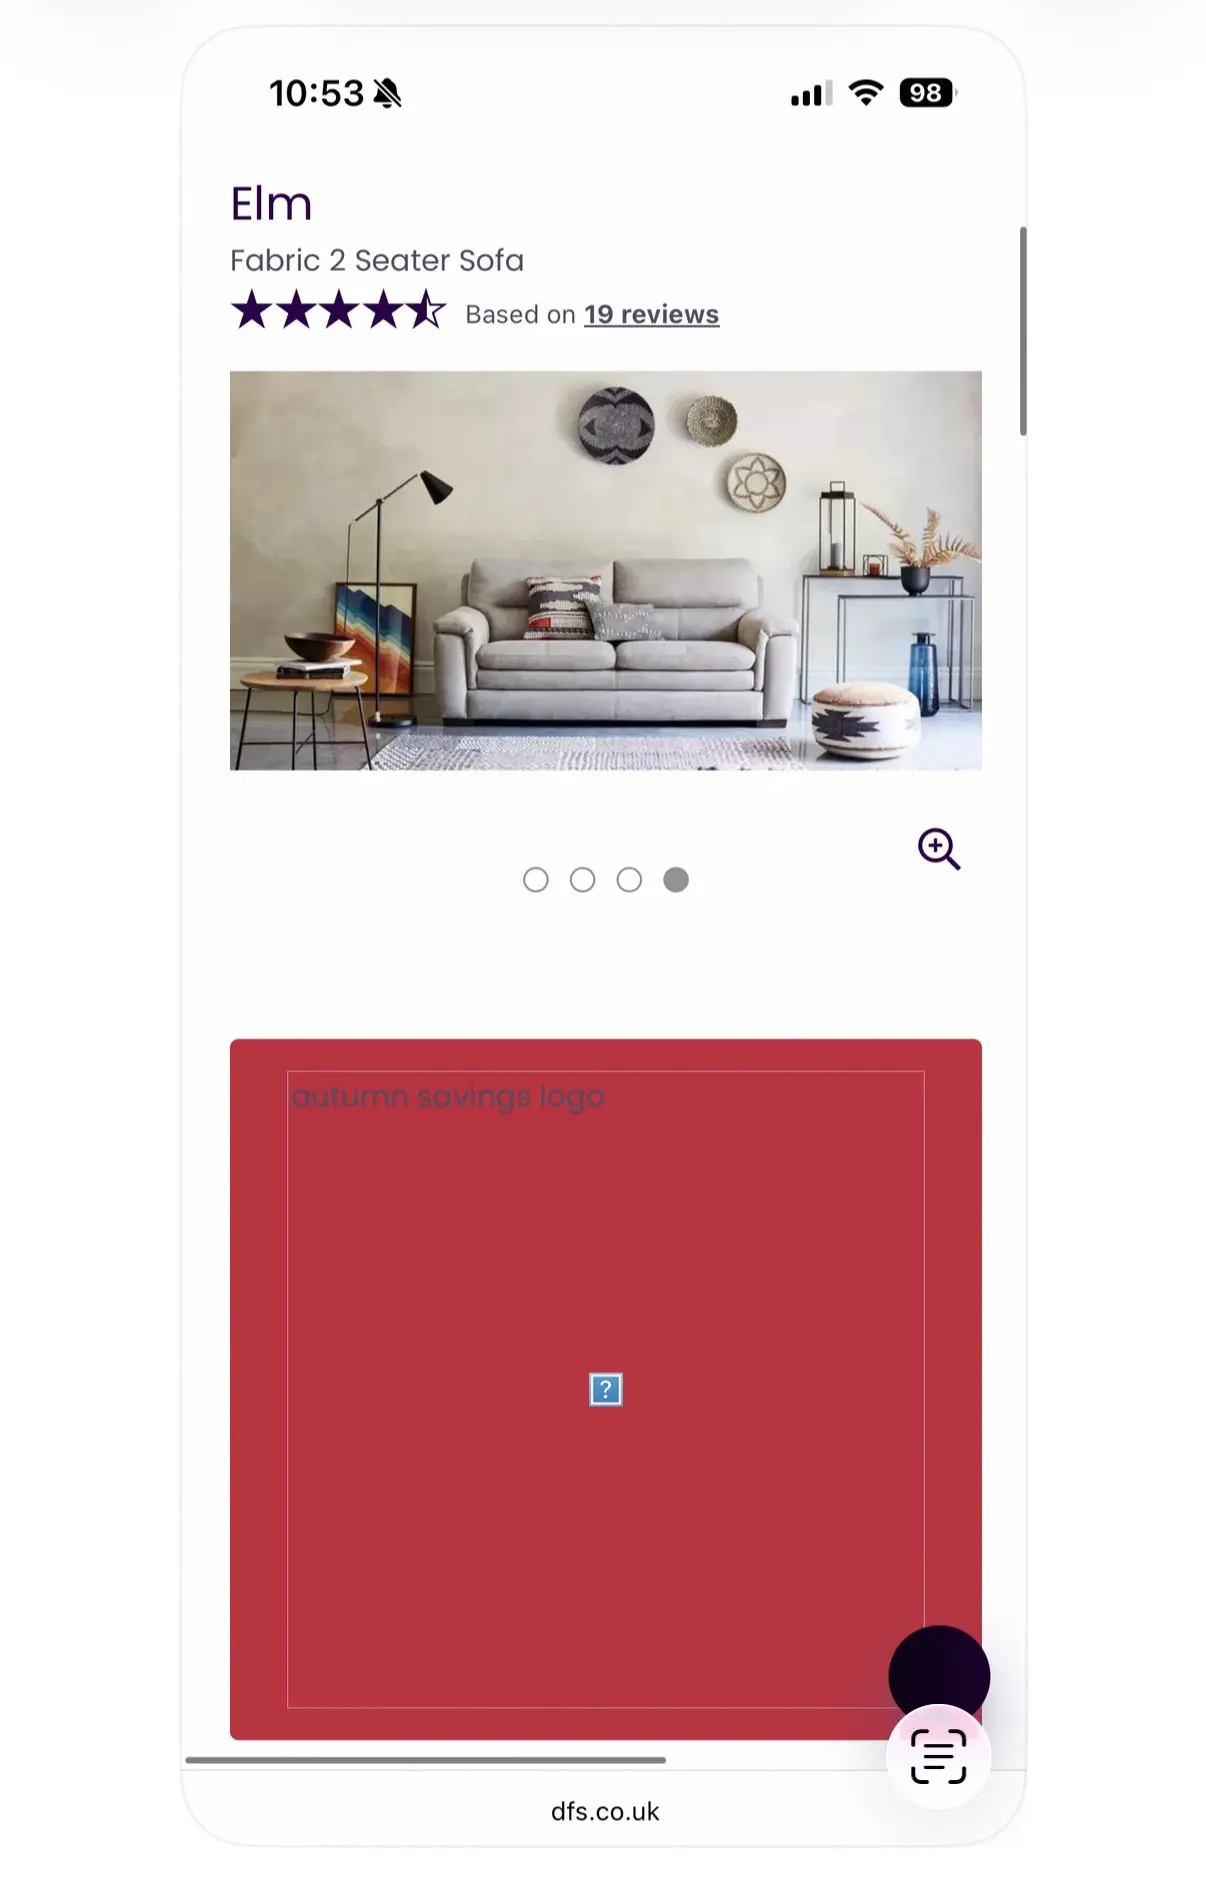Tap the cellular signal bars icon
The image size is (1206, 1885).
click(811, 94)
